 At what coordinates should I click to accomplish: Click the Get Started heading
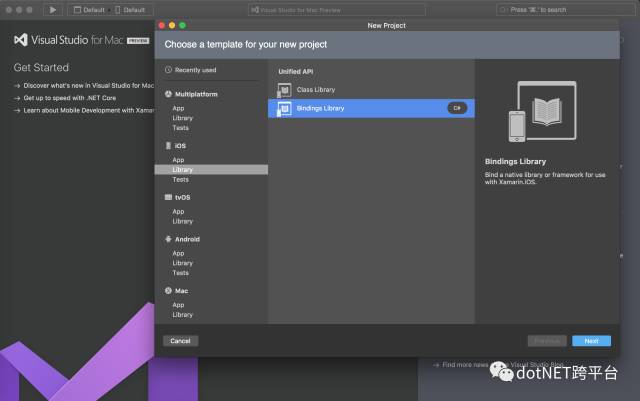coord(41,67)
